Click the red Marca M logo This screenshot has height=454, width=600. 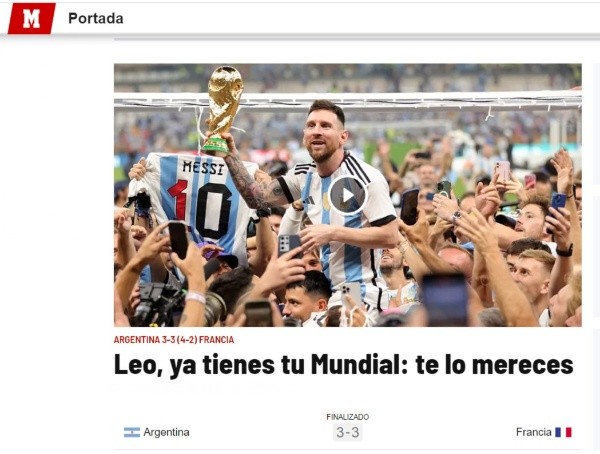pos(31,18)
